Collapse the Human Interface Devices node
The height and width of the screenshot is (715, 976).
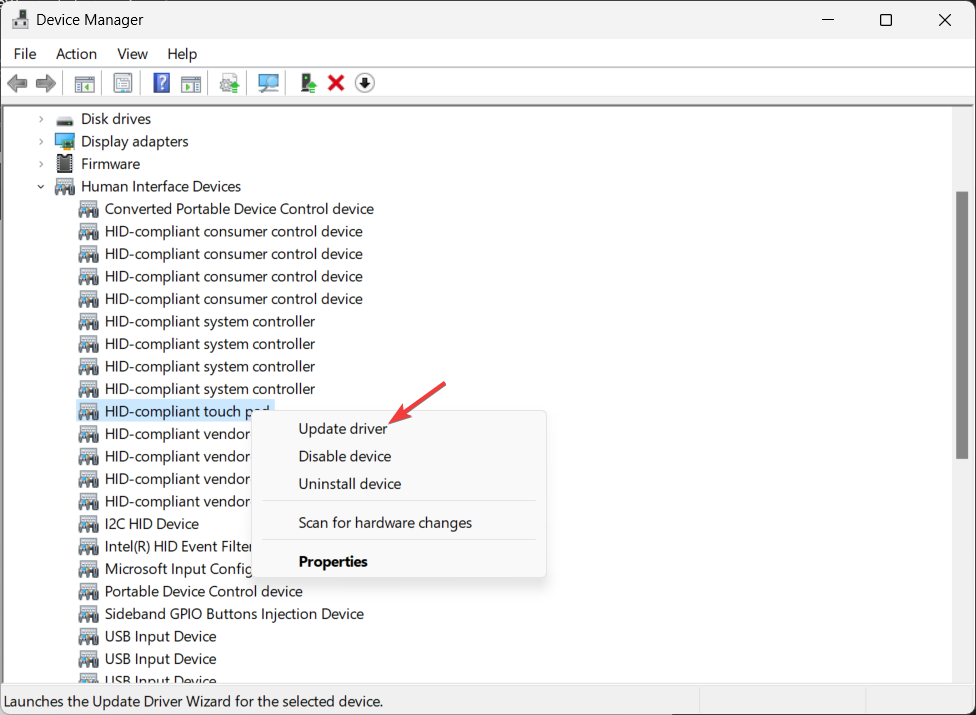tap(41, 187)
